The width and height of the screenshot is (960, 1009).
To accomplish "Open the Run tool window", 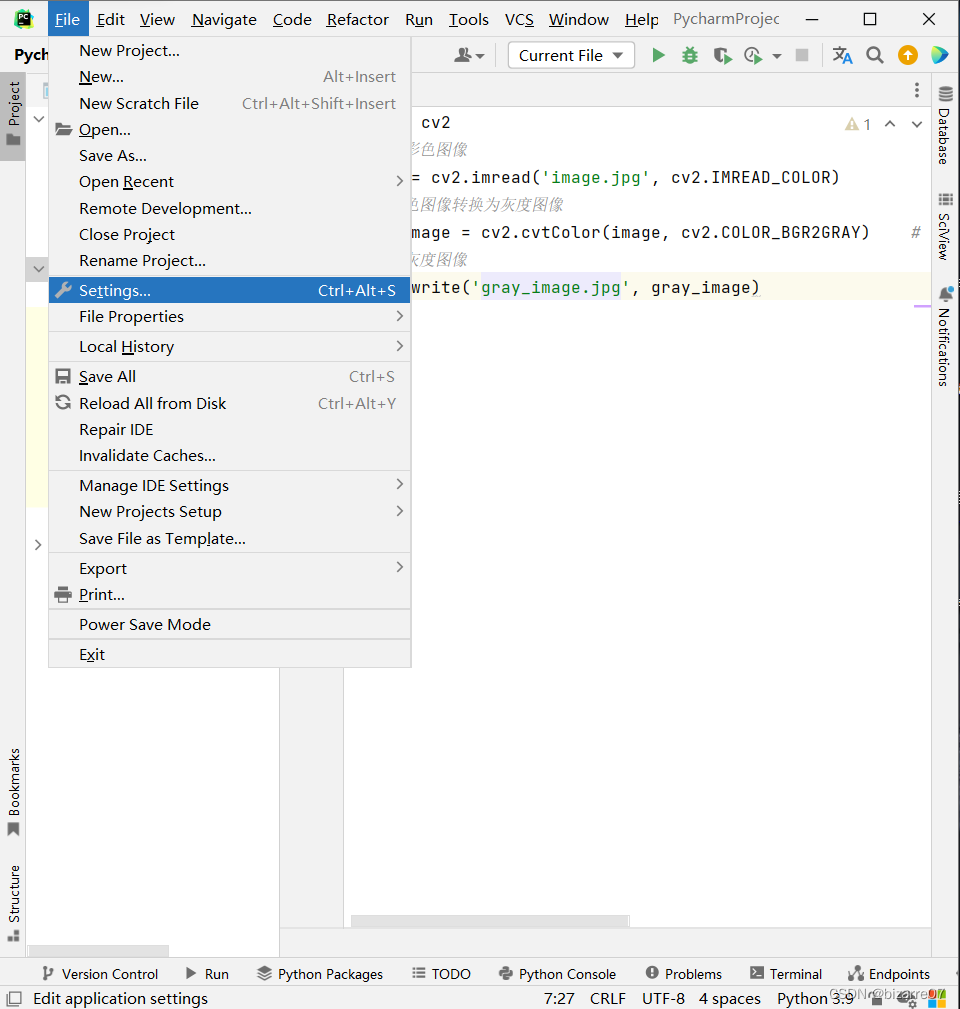I will (207, 974).
